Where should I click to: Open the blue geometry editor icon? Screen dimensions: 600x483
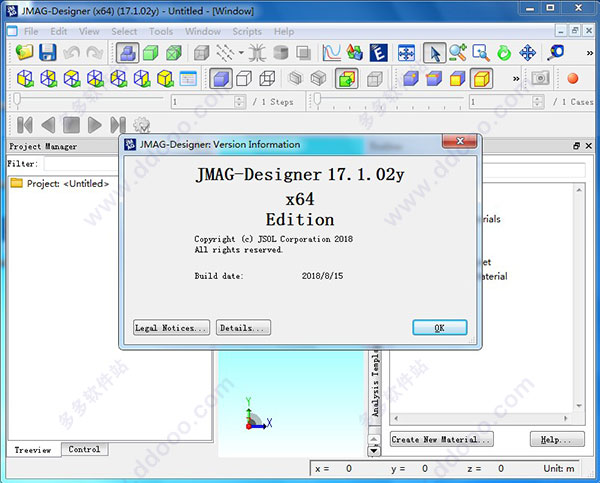click(127, 53)
